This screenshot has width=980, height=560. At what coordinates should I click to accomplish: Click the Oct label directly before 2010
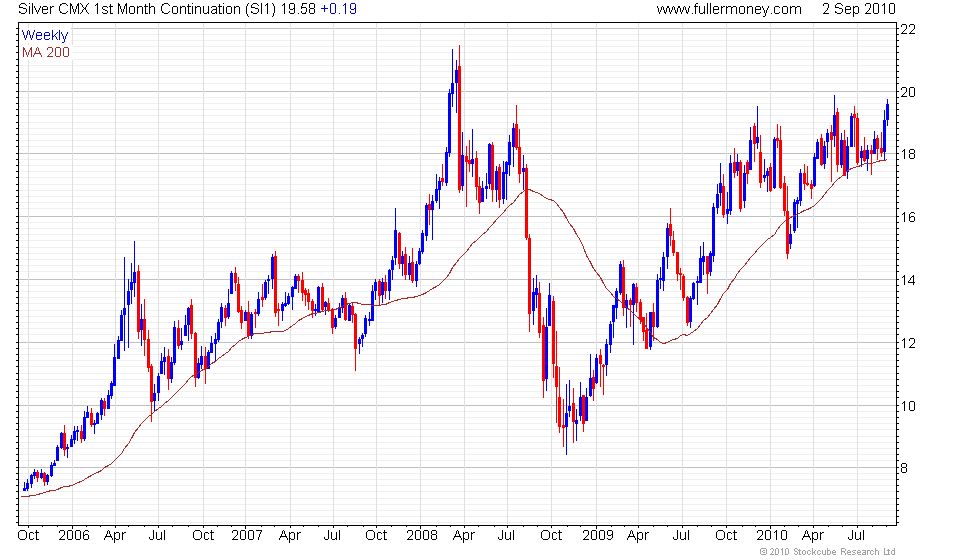pos(726,536)
